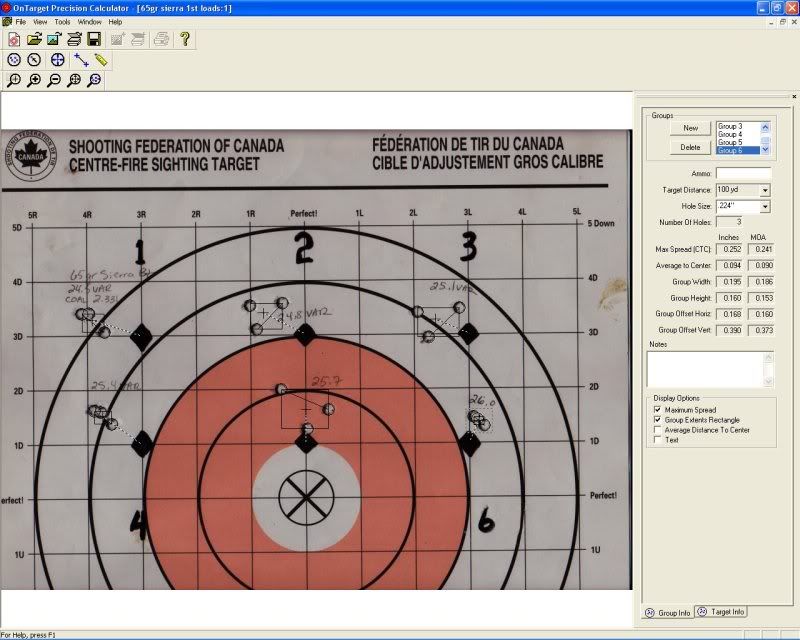The height and width of the screenshot is (640, 800).
Task: Uncheck Maximum Spread display option
Action: 658,410
